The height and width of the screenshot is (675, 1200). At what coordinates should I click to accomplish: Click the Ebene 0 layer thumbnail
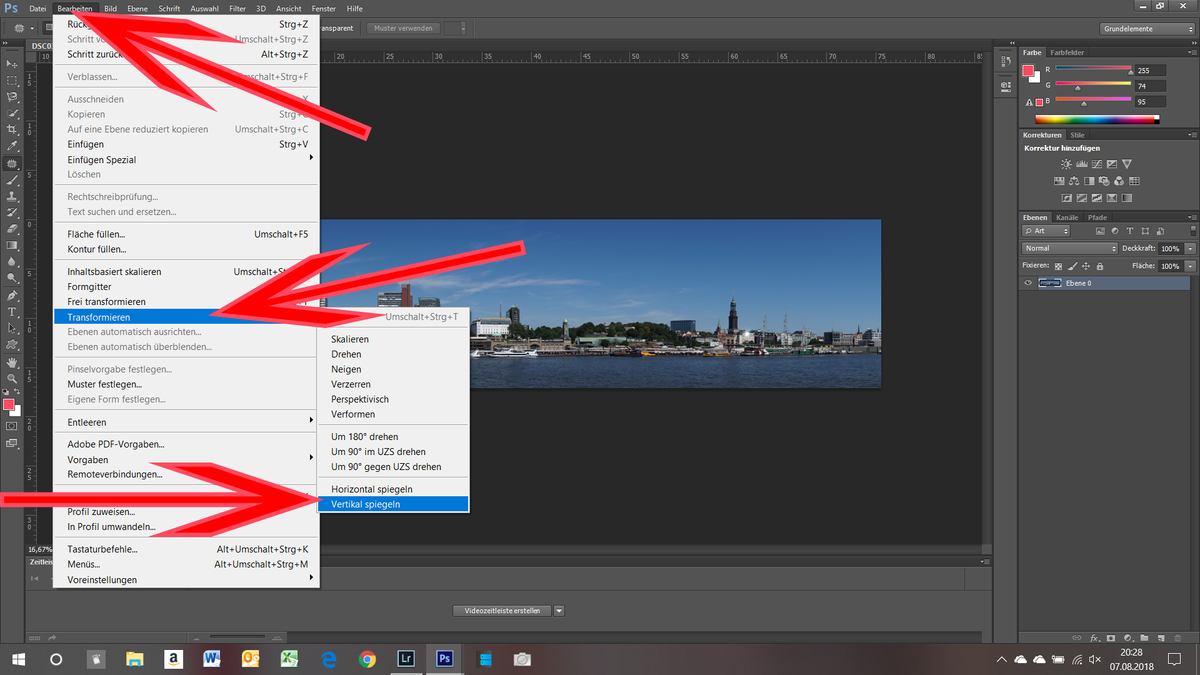click(1050, 282)
